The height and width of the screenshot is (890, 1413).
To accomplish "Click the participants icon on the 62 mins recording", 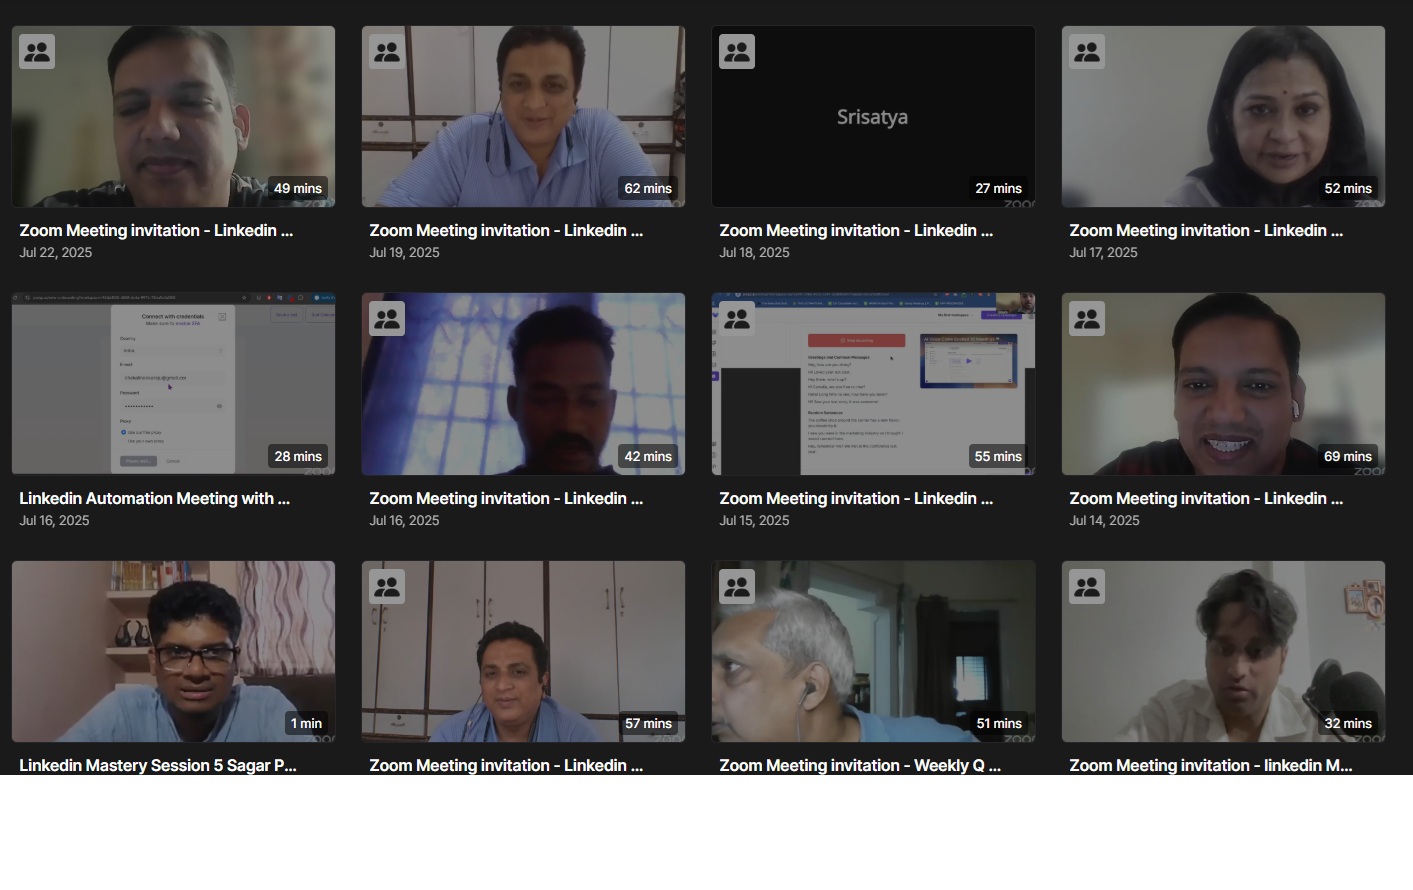I will pos(387,52).
